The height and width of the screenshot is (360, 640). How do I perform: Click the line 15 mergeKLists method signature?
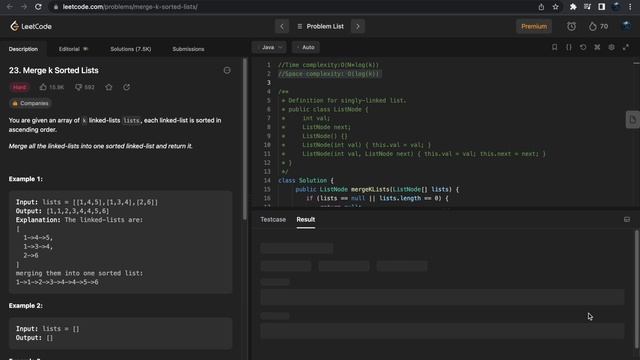377,189
